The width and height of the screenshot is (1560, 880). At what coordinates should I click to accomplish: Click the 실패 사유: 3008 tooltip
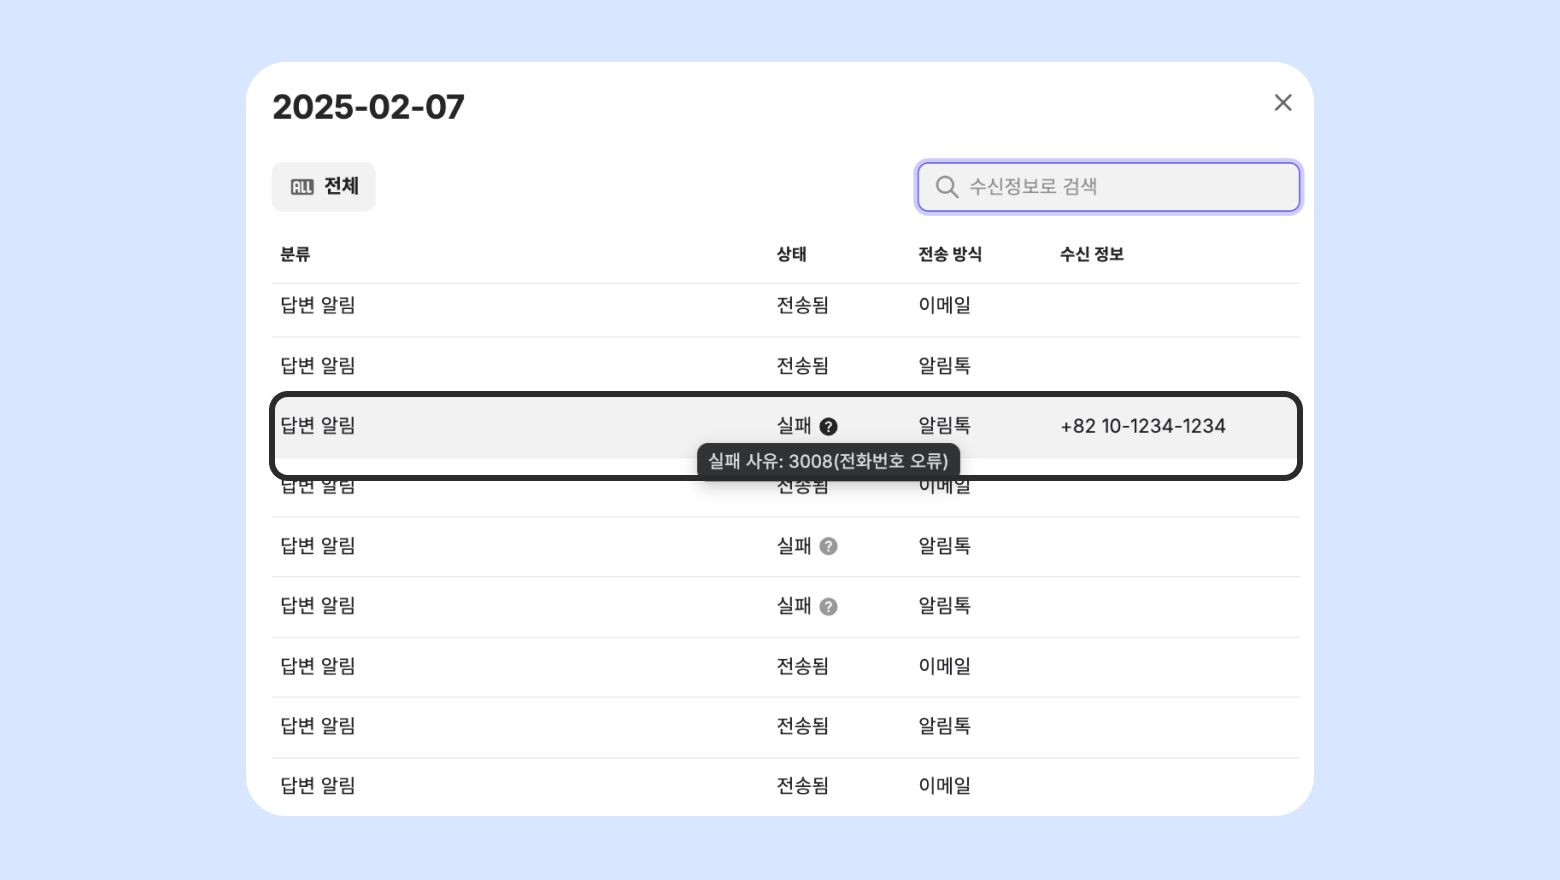click(x=828, y=461)
